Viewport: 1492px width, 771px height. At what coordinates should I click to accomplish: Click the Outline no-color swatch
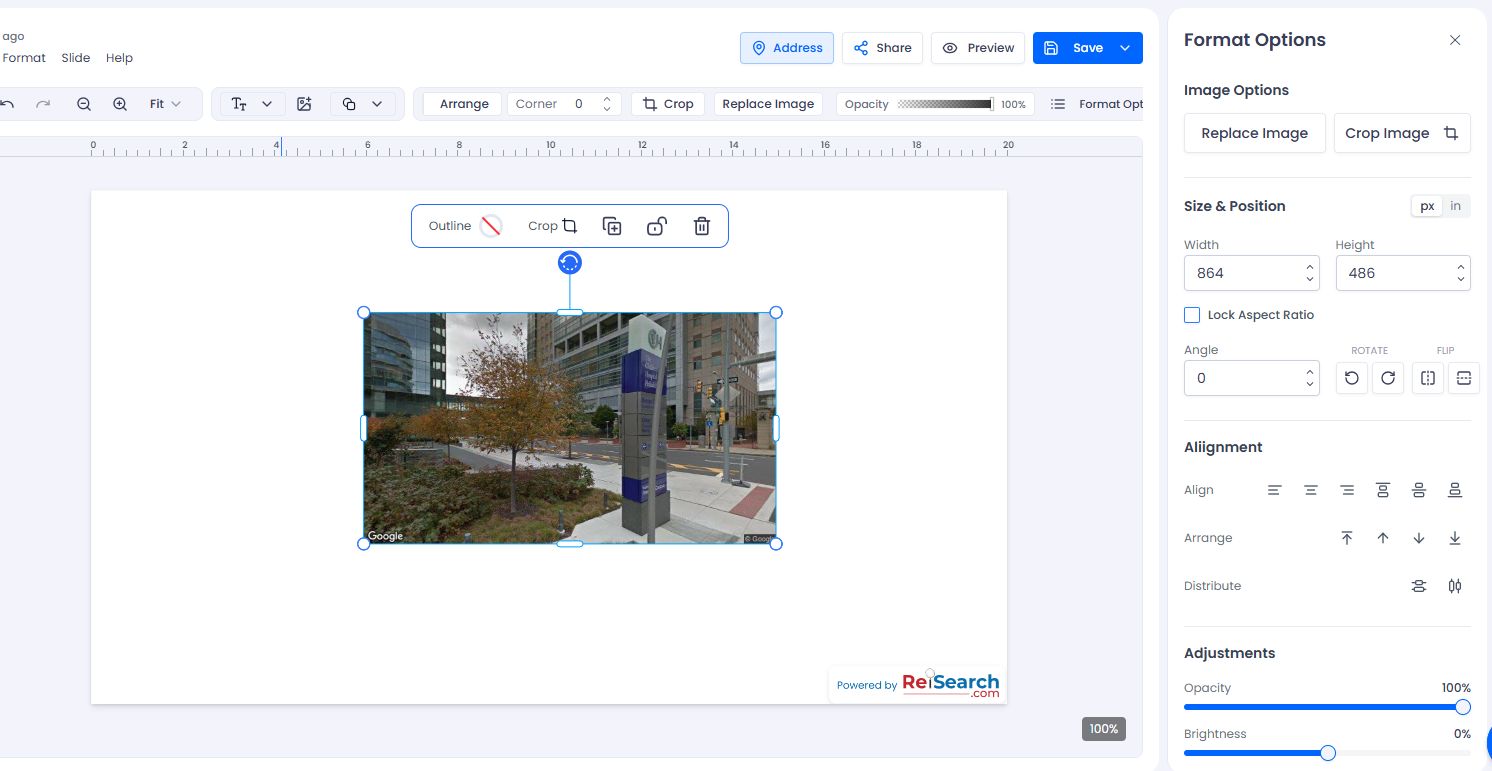(x=490, y=226)
